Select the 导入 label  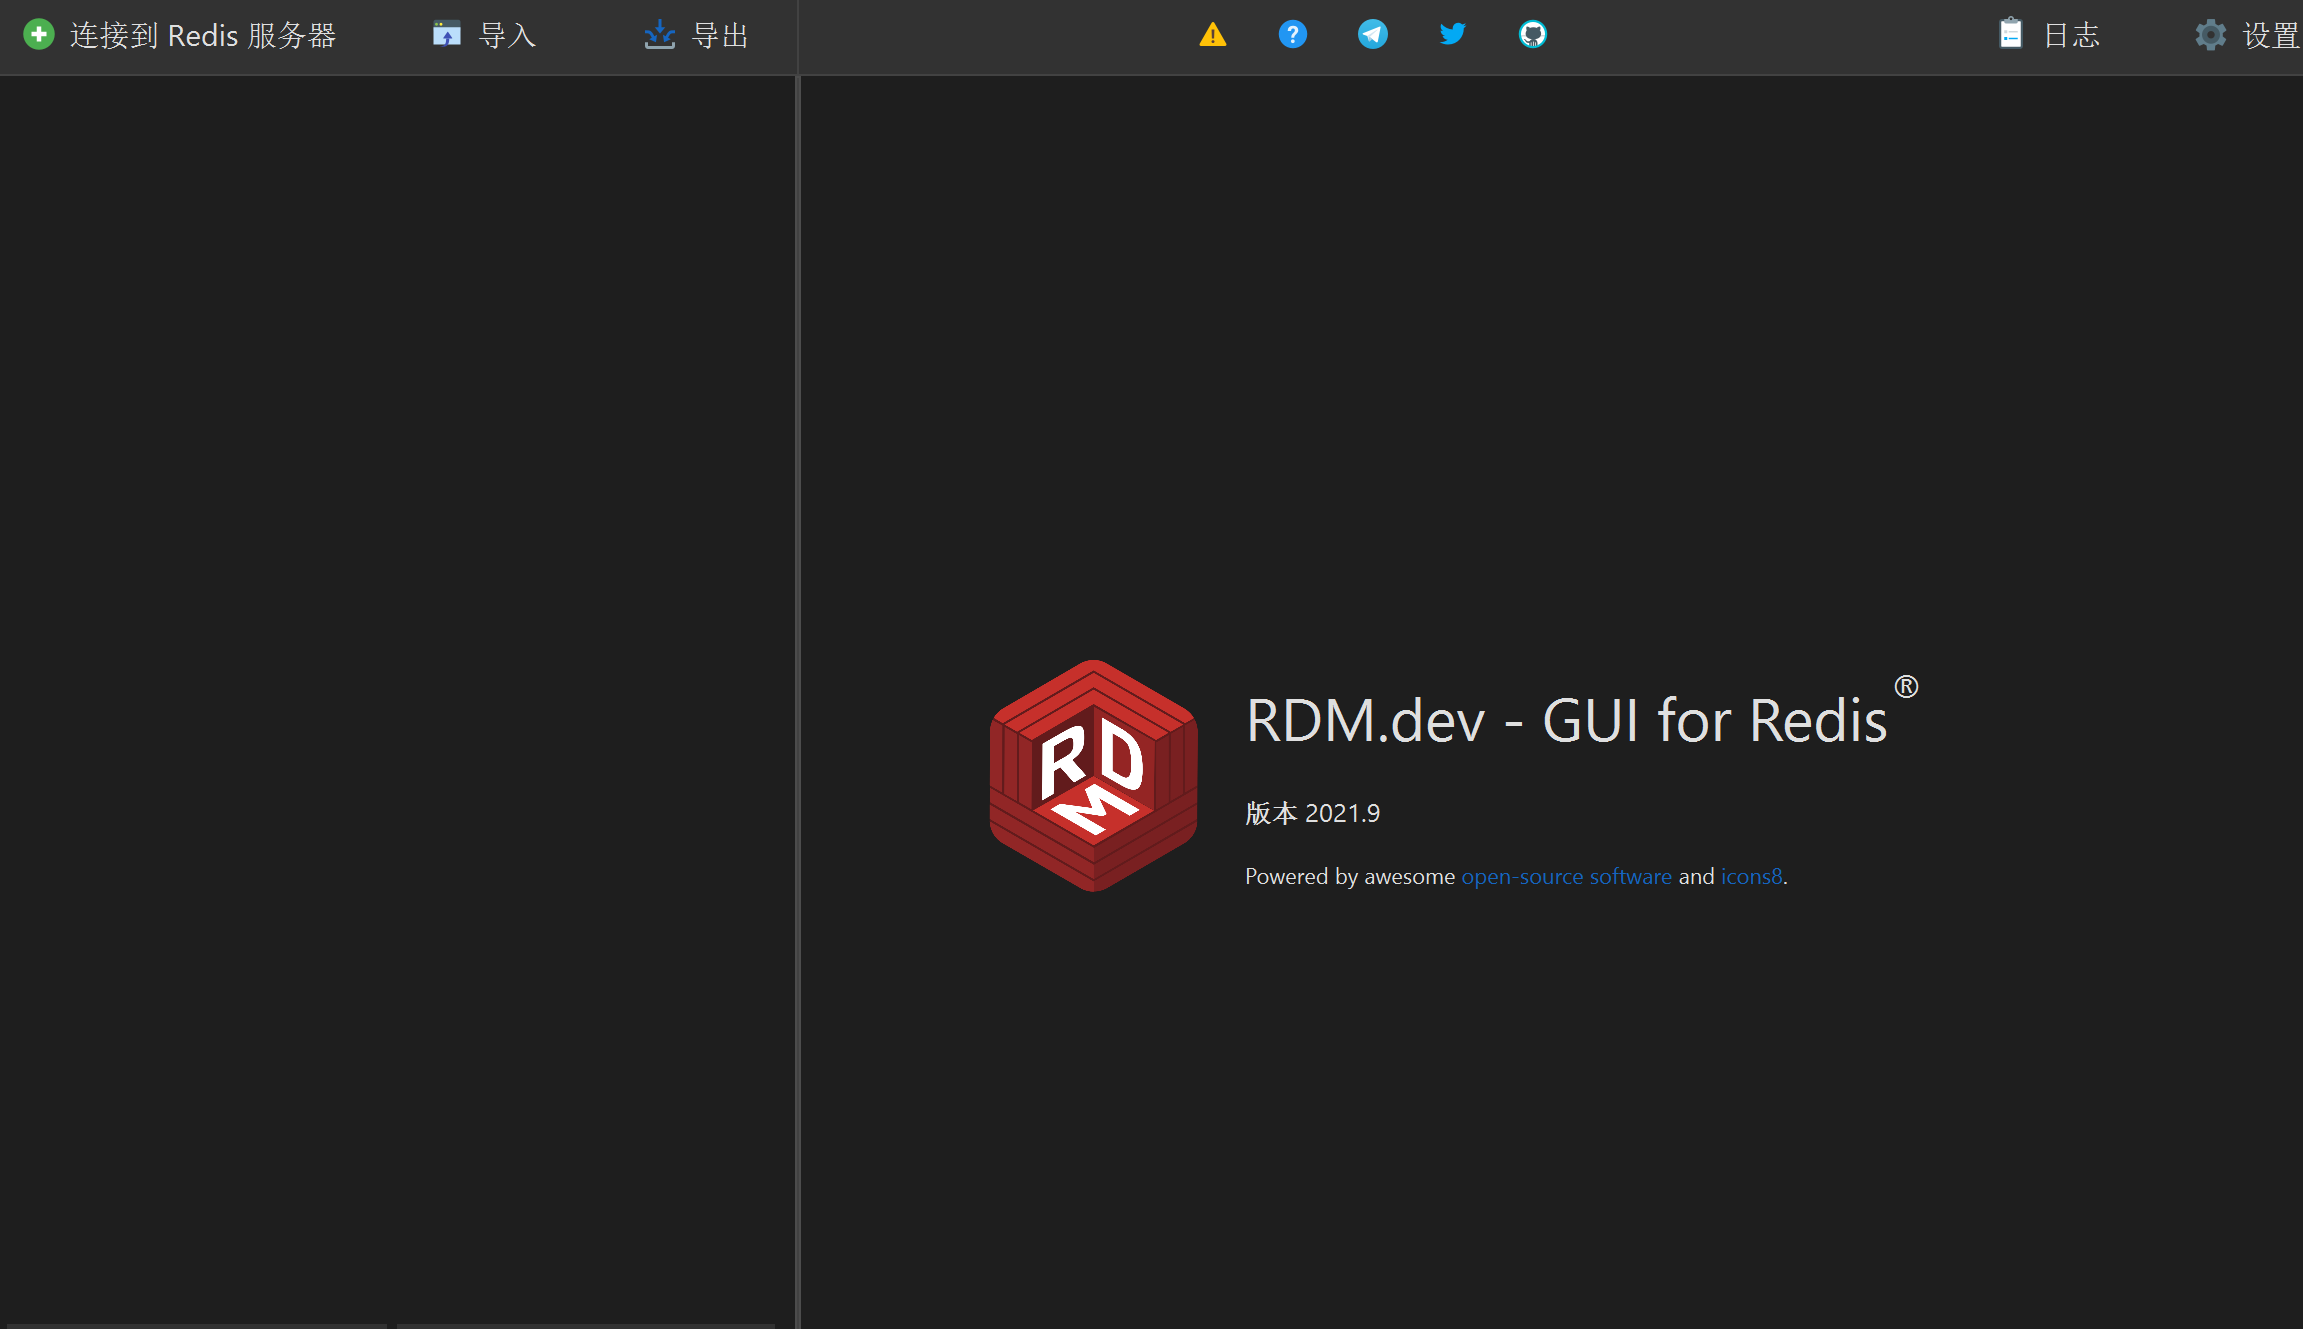click(508, 36)
